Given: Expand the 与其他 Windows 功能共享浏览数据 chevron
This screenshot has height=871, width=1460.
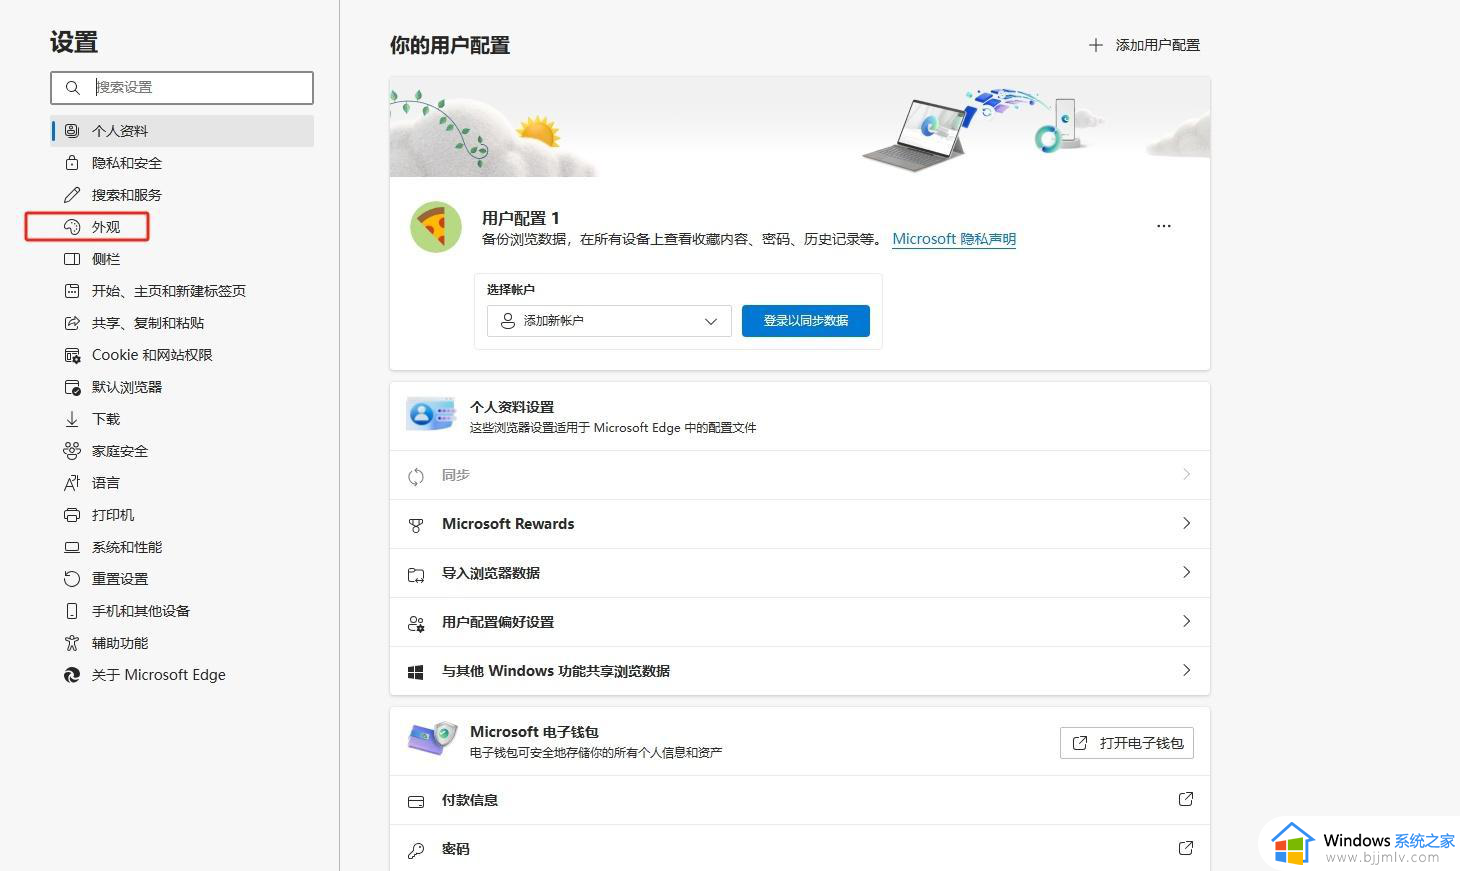Looking at the screenshot, I should pos(1186,670).
